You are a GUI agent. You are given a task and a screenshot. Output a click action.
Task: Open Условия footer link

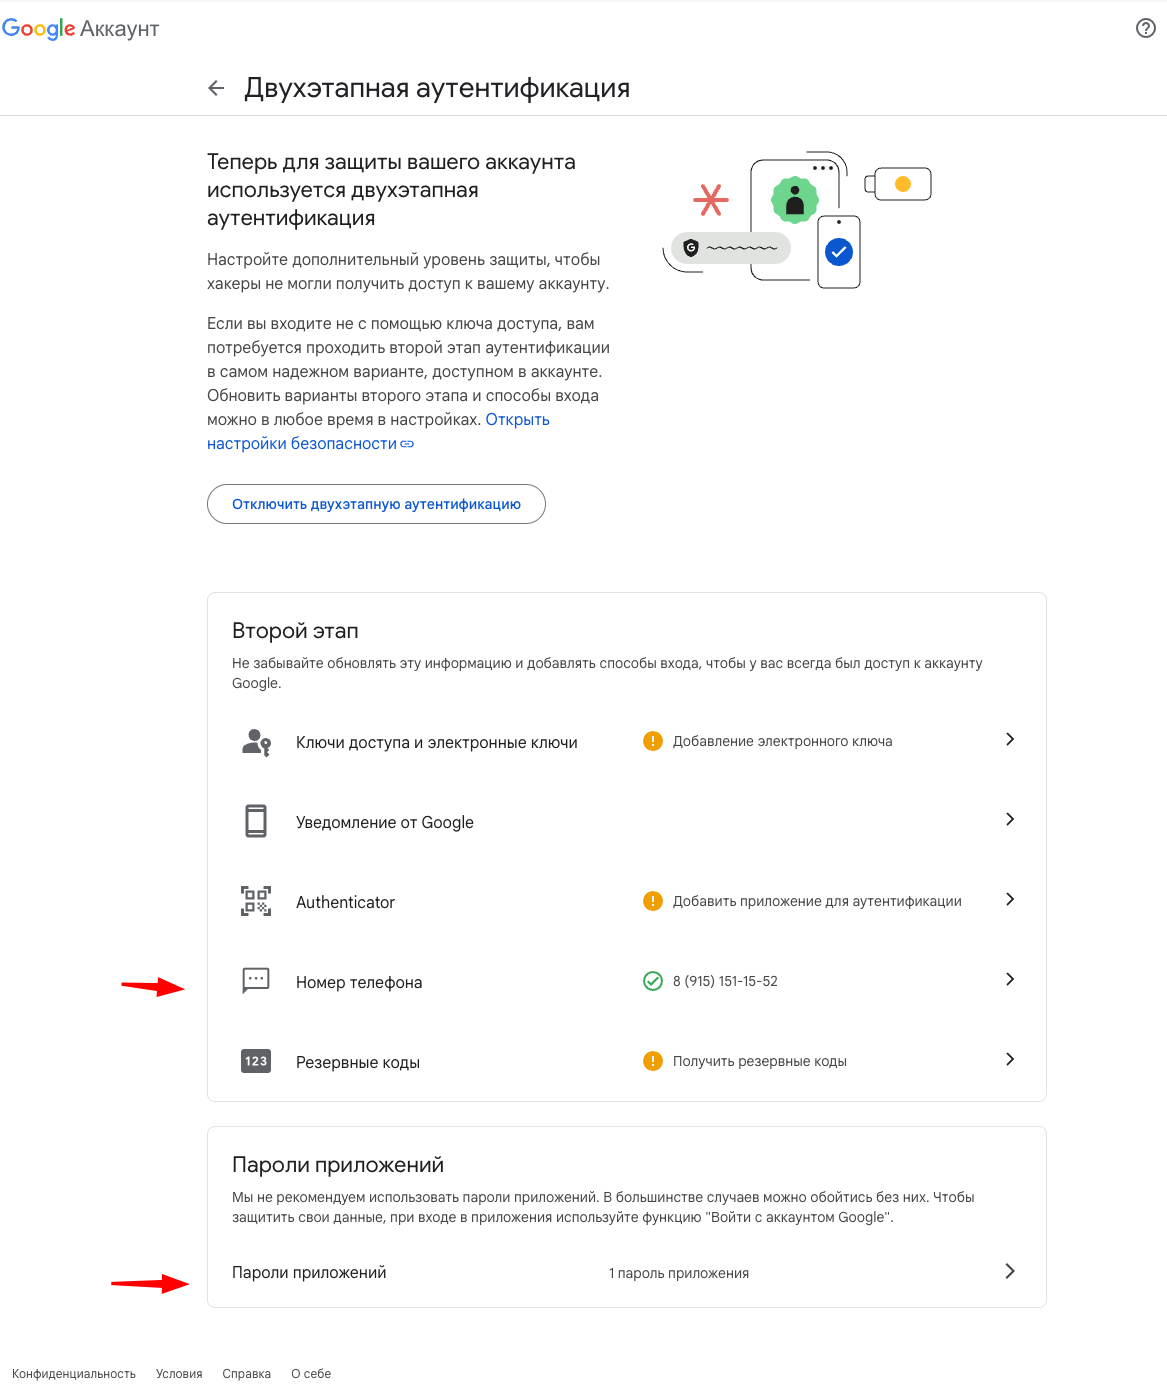pyautogui.click(x=179, y=1374)
